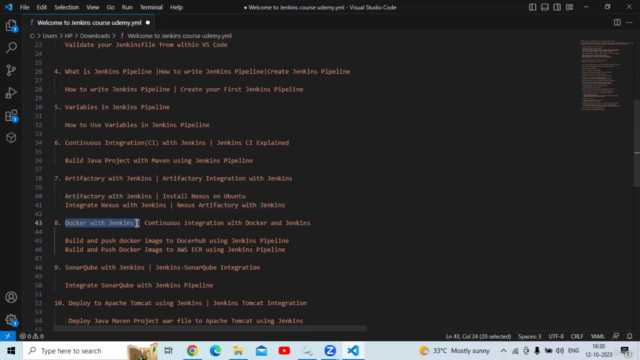Open the Terminal menu
The width and height of the screenshot is (640, 360).
[x=151, y=7]
